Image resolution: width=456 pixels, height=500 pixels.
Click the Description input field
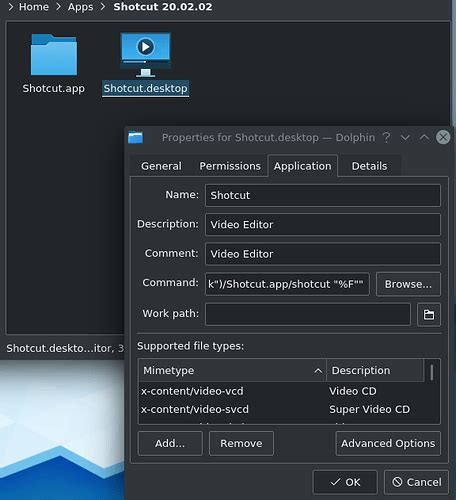pos(323,225)
